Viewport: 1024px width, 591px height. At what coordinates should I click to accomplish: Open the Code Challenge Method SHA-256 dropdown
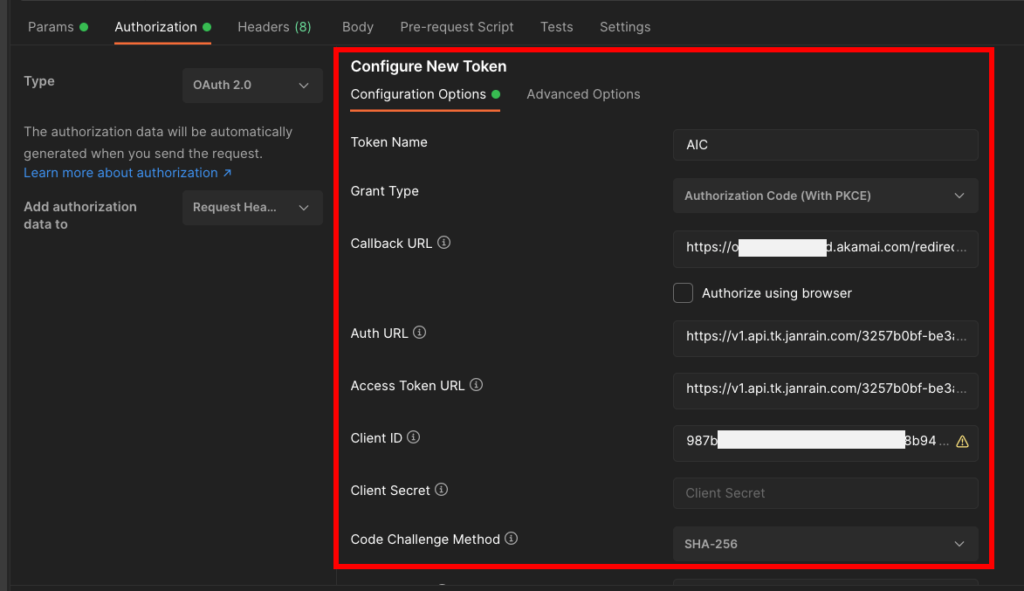coord(825,544)
